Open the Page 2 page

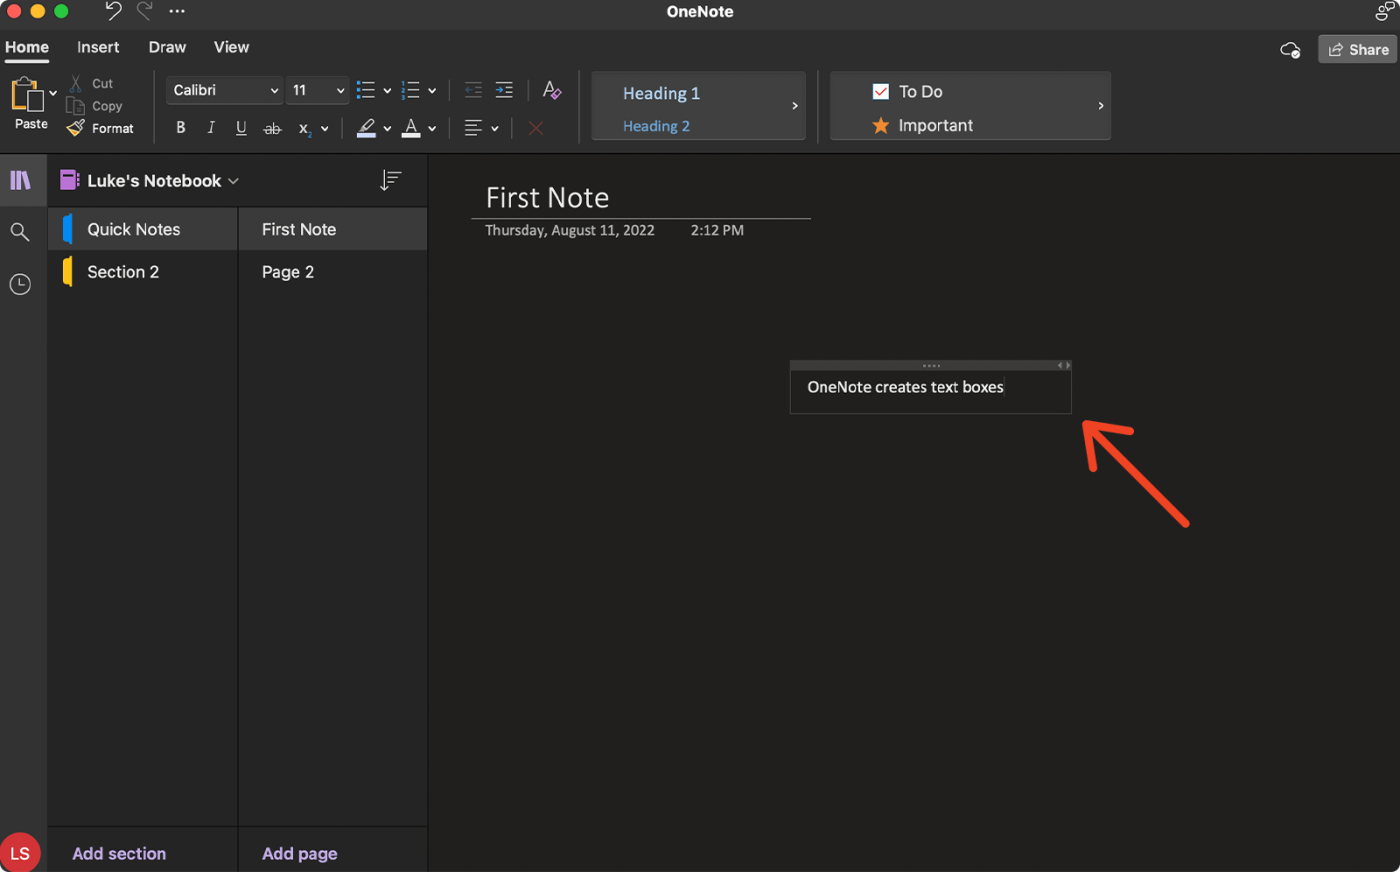[x=333, y=272]
